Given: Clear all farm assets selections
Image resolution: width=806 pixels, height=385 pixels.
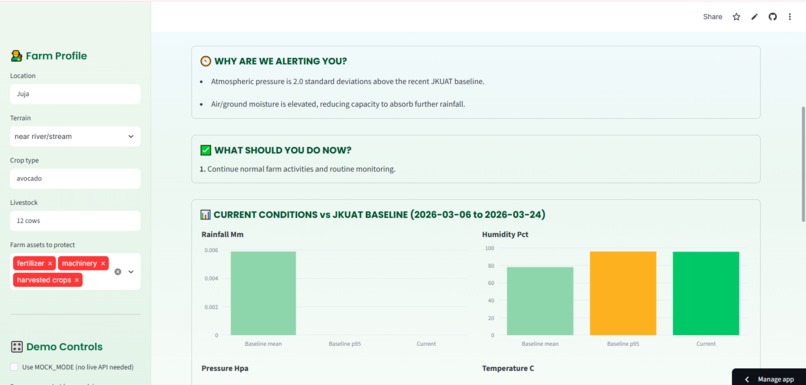Looking at the screenshot, I should pos(118,271).
